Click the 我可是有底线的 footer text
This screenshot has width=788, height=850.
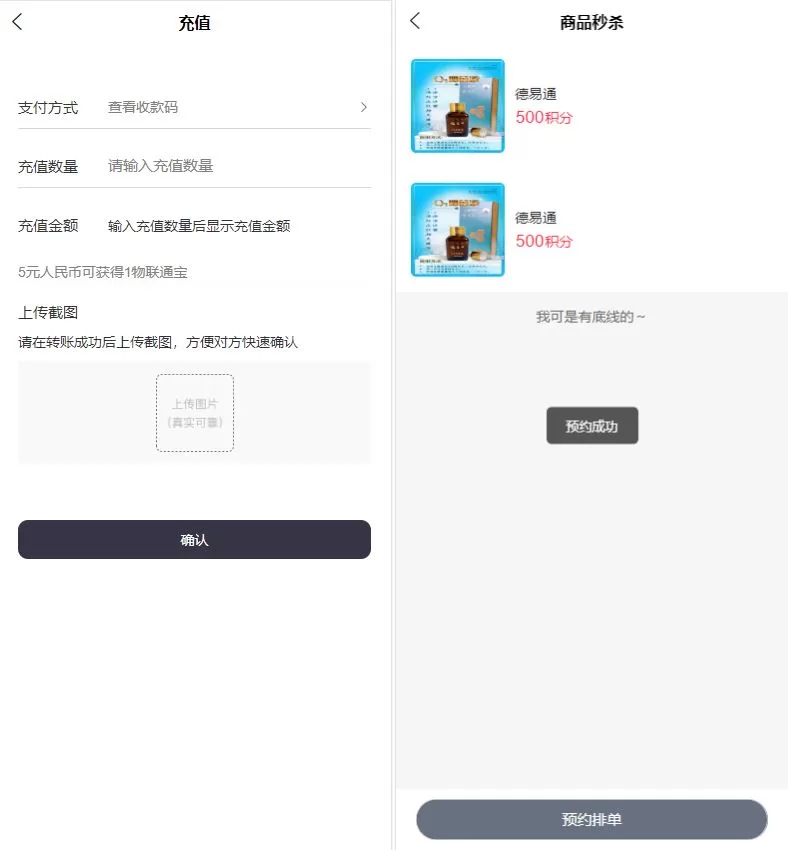pos(590,317)
